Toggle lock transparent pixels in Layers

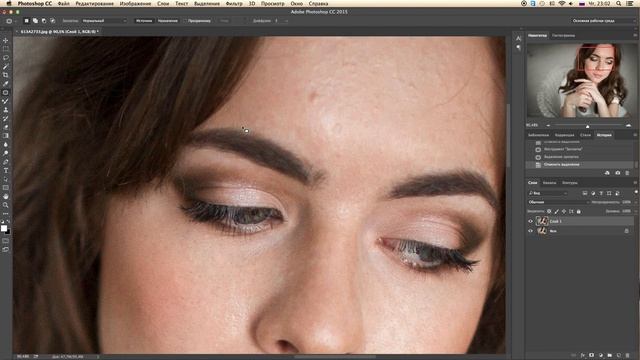(549, 211)
